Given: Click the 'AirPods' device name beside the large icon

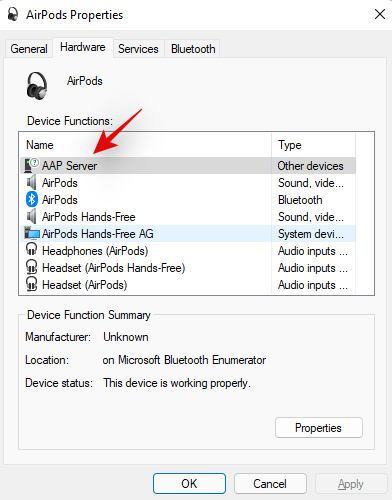Looking at the screenshot, I should 85,81.
